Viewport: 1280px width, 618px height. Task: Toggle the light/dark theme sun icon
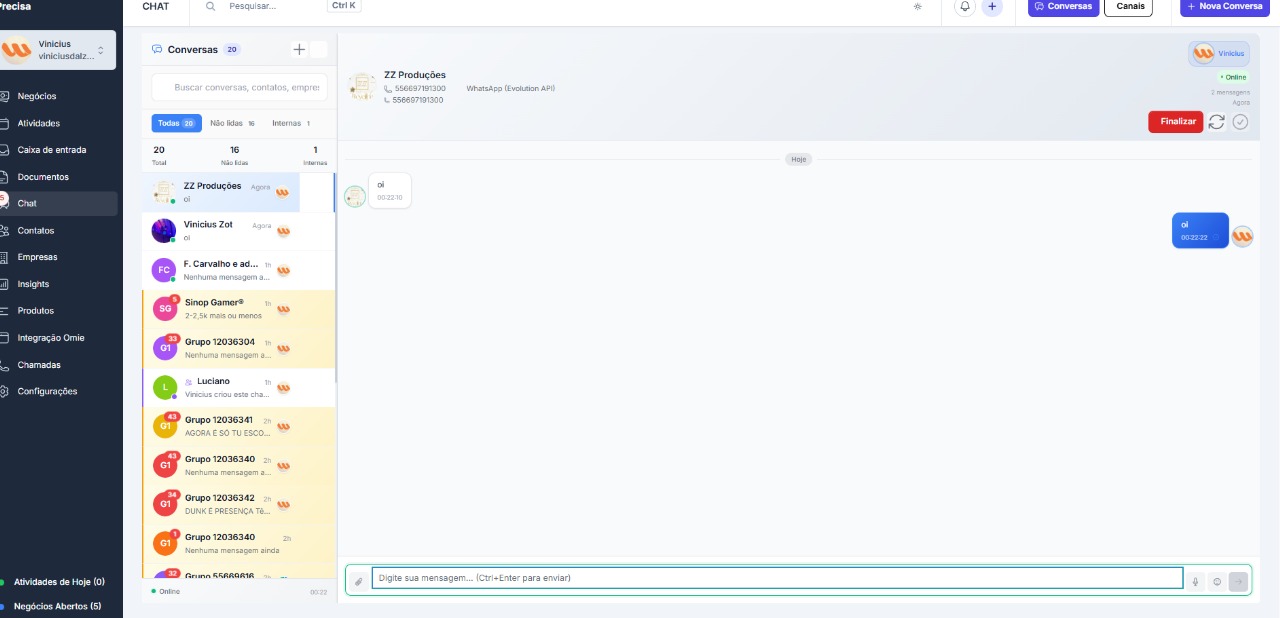(x=918, y=6)
